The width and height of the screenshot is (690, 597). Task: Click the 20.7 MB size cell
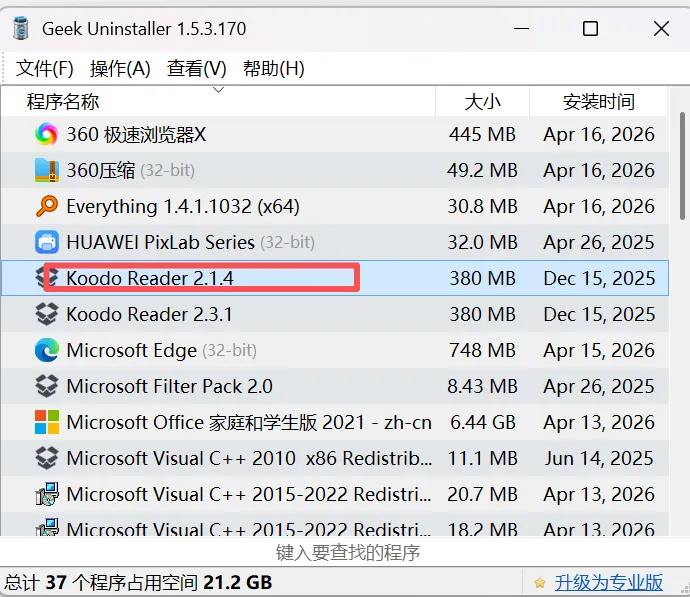tap(482, 494)
